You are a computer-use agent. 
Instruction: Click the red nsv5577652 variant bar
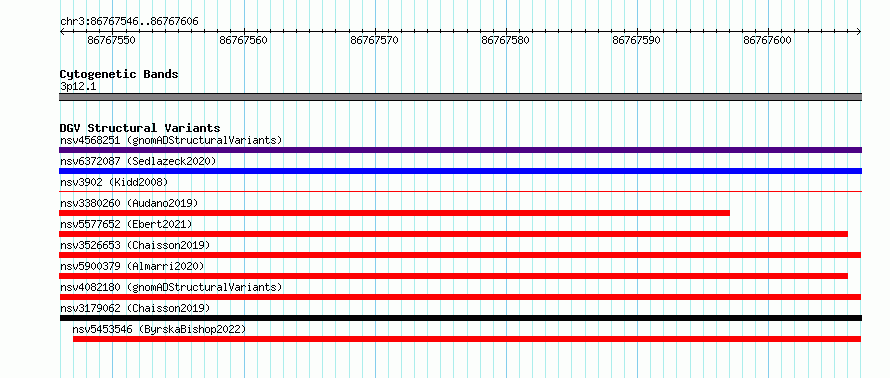point(454,234)
